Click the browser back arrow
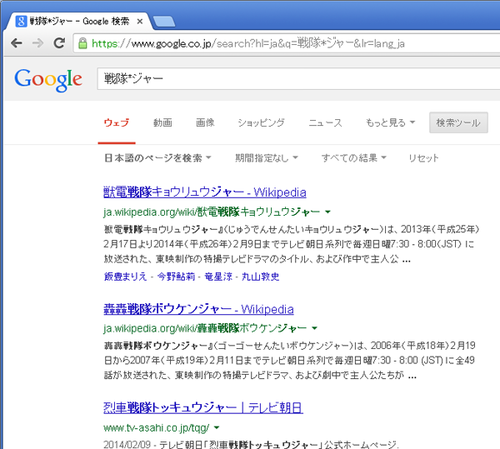500x449 pixels. coord(16,43)
